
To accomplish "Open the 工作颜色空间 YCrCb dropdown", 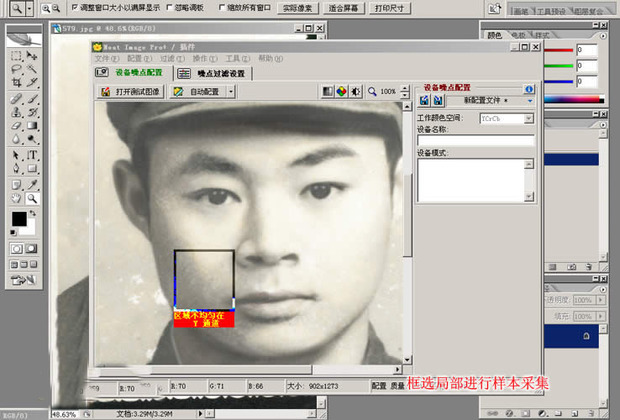I will (x=528, y=118).
